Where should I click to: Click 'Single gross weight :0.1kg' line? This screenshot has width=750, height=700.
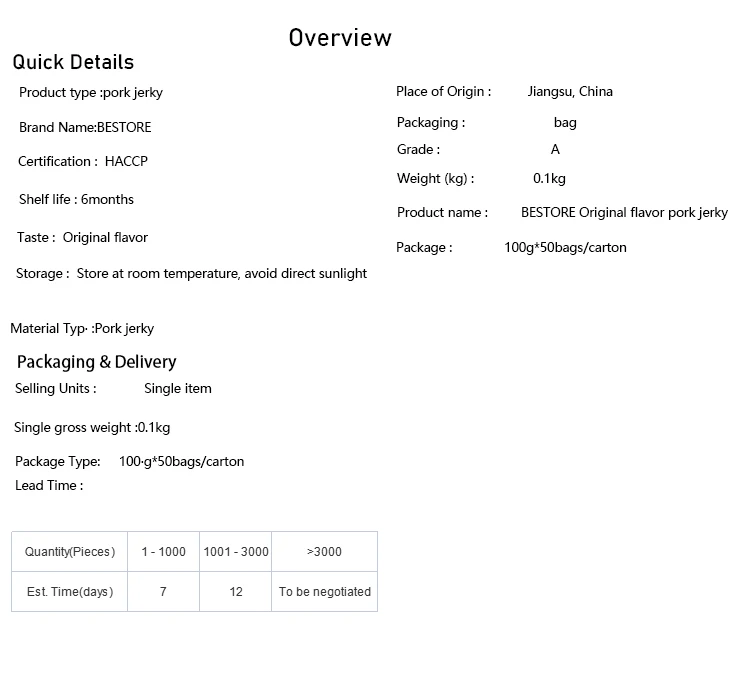click(92, 427)
